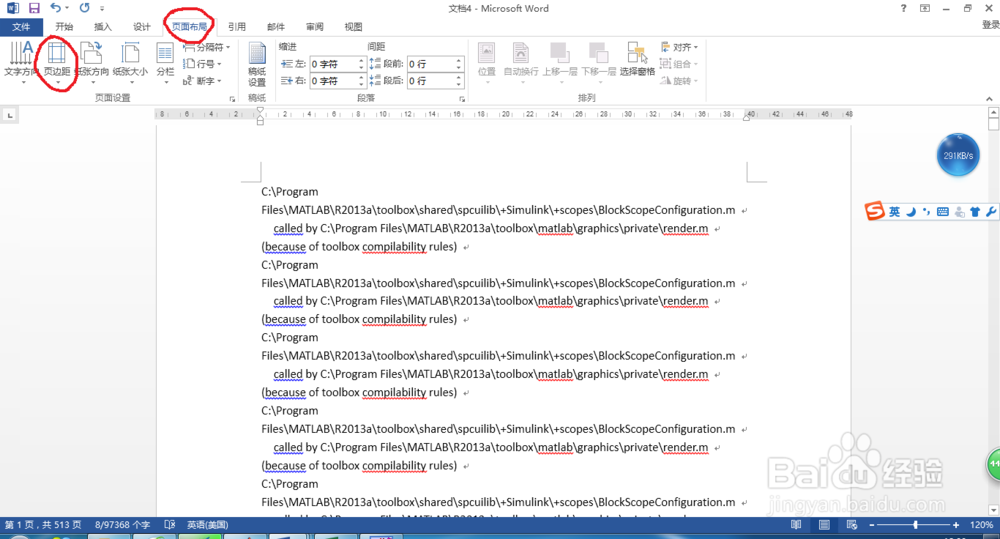Switch to the 设计 Design tab
Image resolution: width=1000 pixels, height=539 pixels.
(x=142, y=27)
